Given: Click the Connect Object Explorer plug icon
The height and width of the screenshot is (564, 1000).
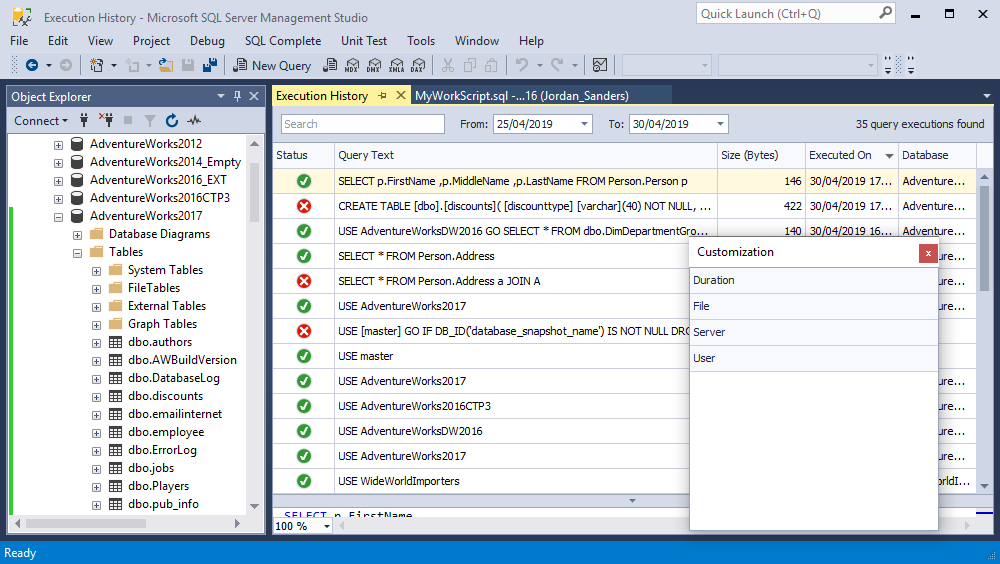Looking at the screenshot, I should pos(84,120).
